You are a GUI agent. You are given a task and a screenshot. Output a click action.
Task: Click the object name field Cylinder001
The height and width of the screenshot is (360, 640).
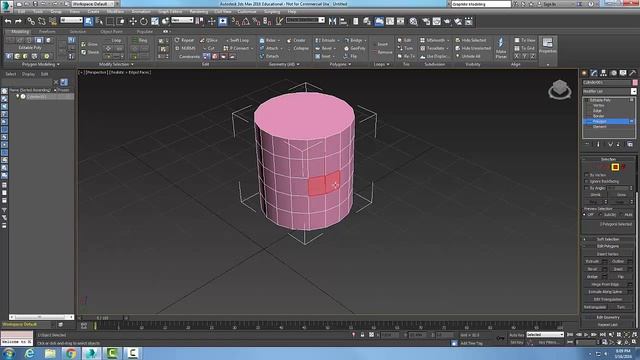pos(607,82)
